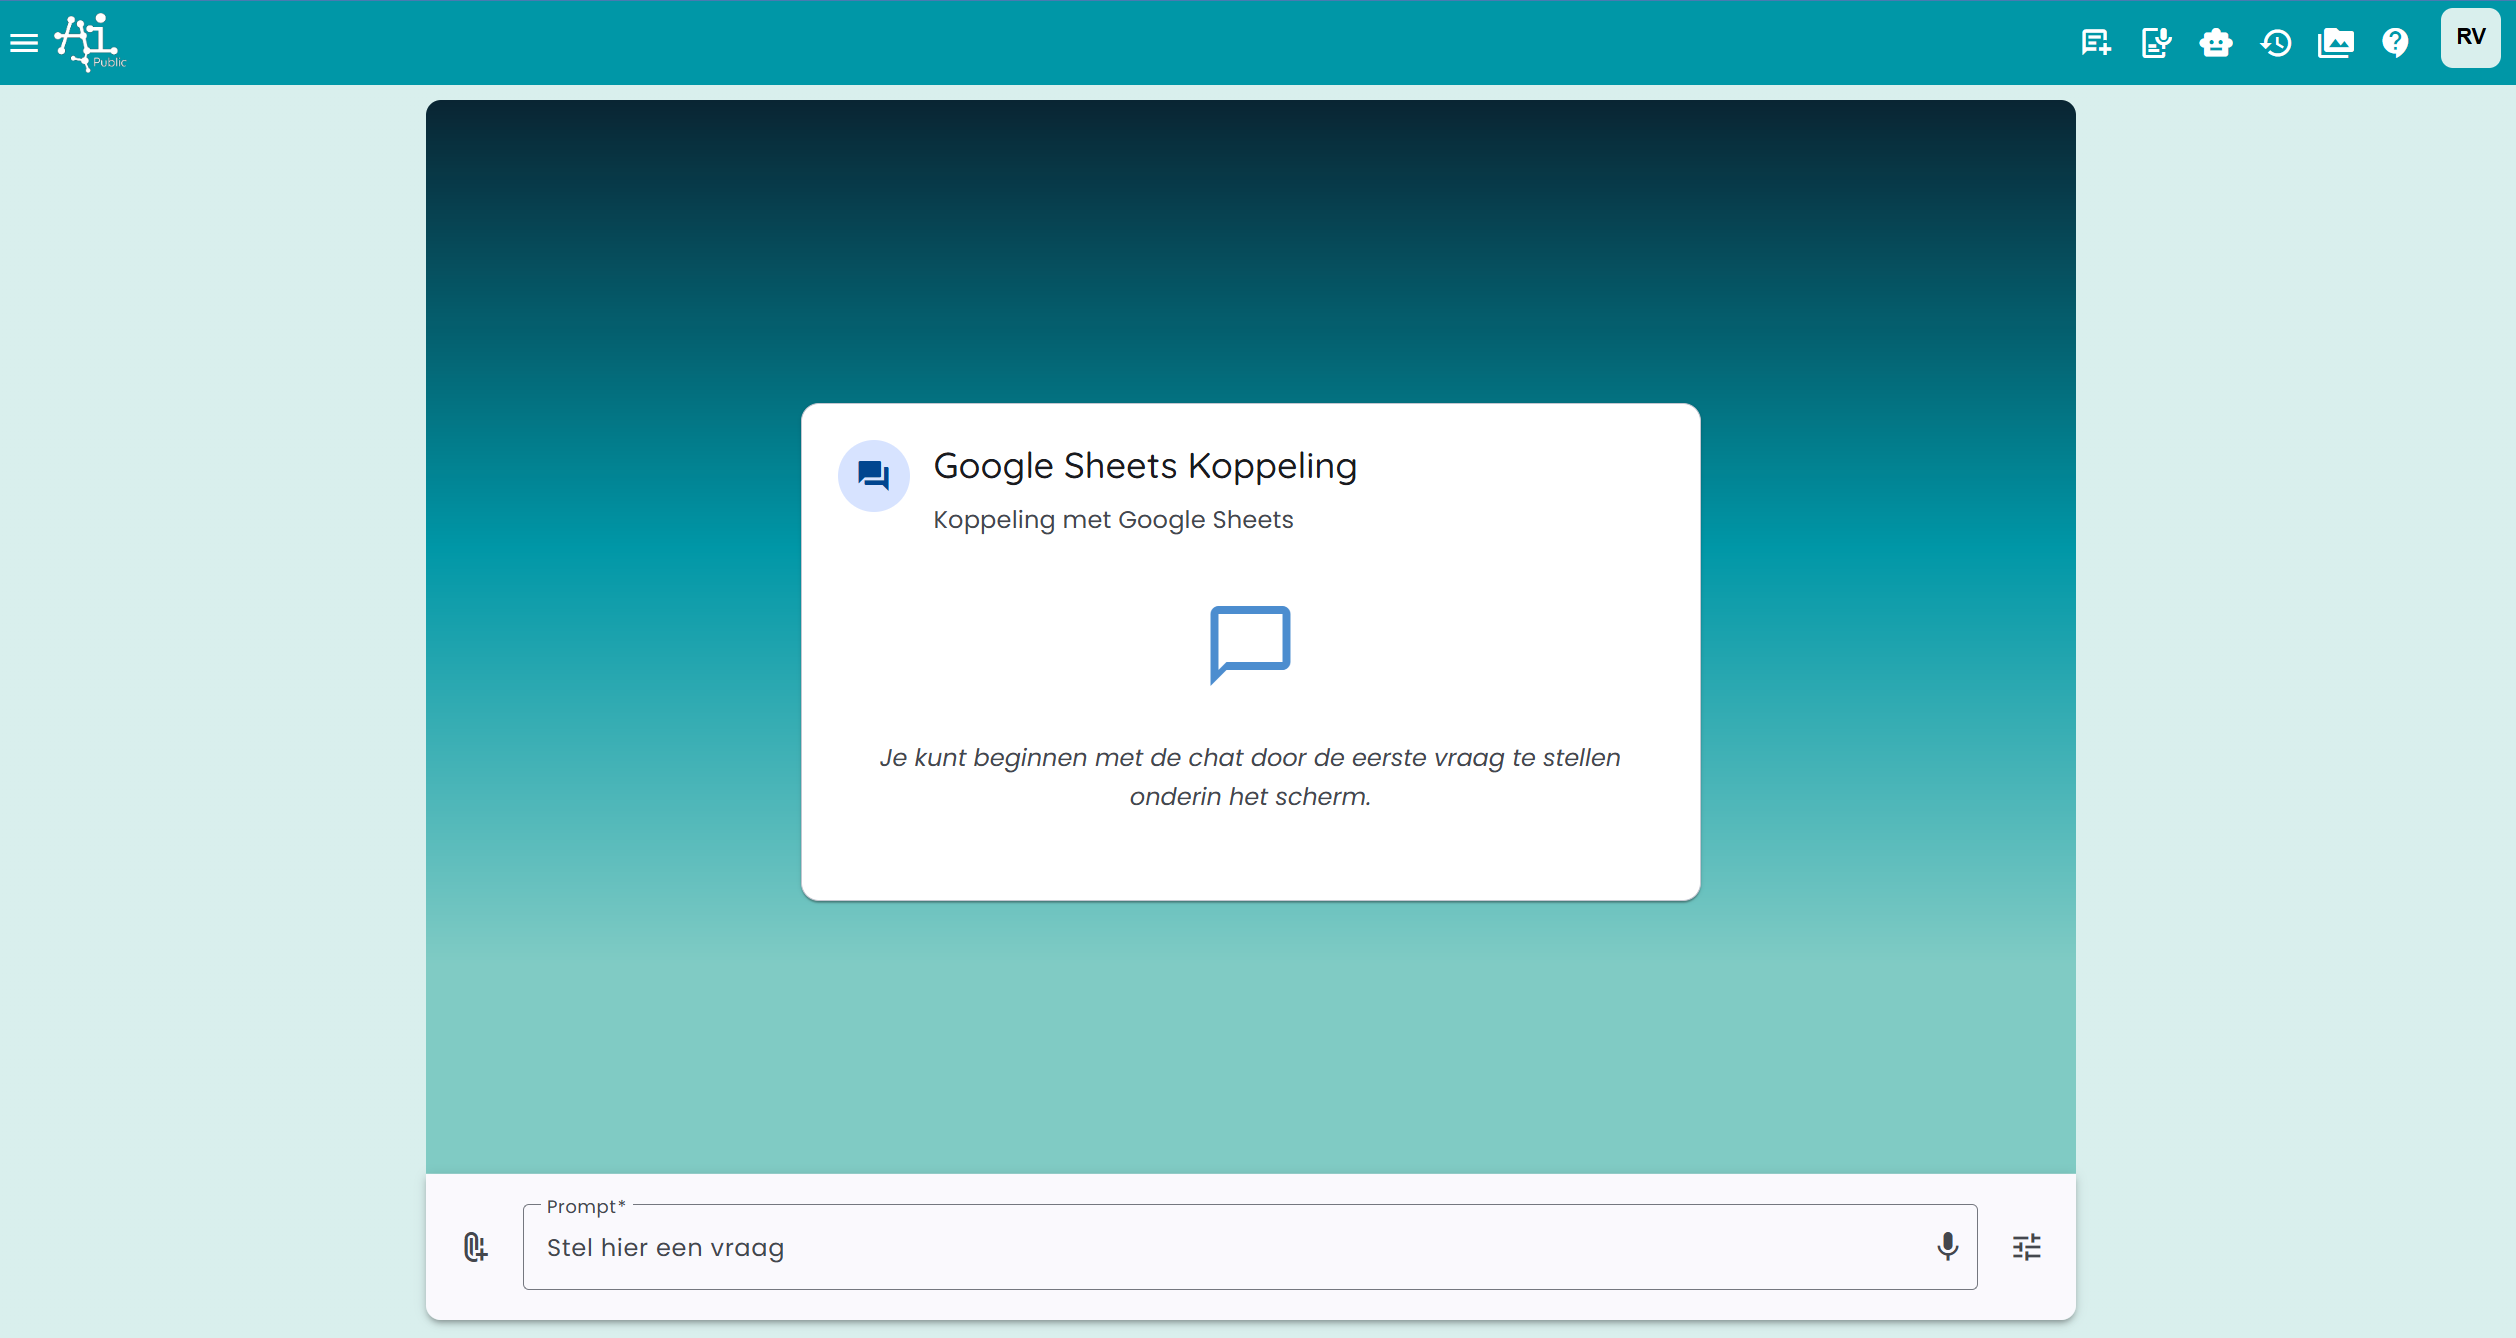Click the Prompt field label
This screenshot has height=1338, width=2516.
pos(585,1207)
